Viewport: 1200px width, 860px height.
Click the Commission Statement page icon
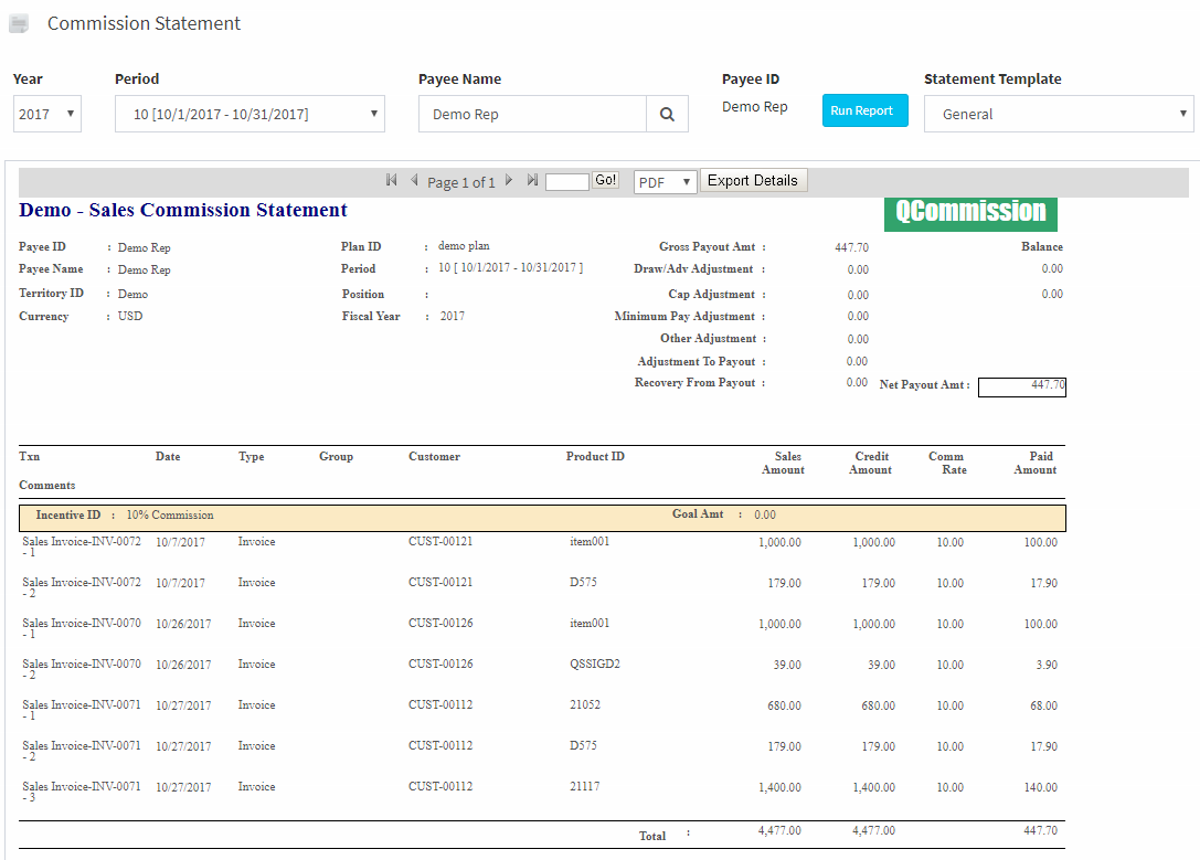[19, 24]
